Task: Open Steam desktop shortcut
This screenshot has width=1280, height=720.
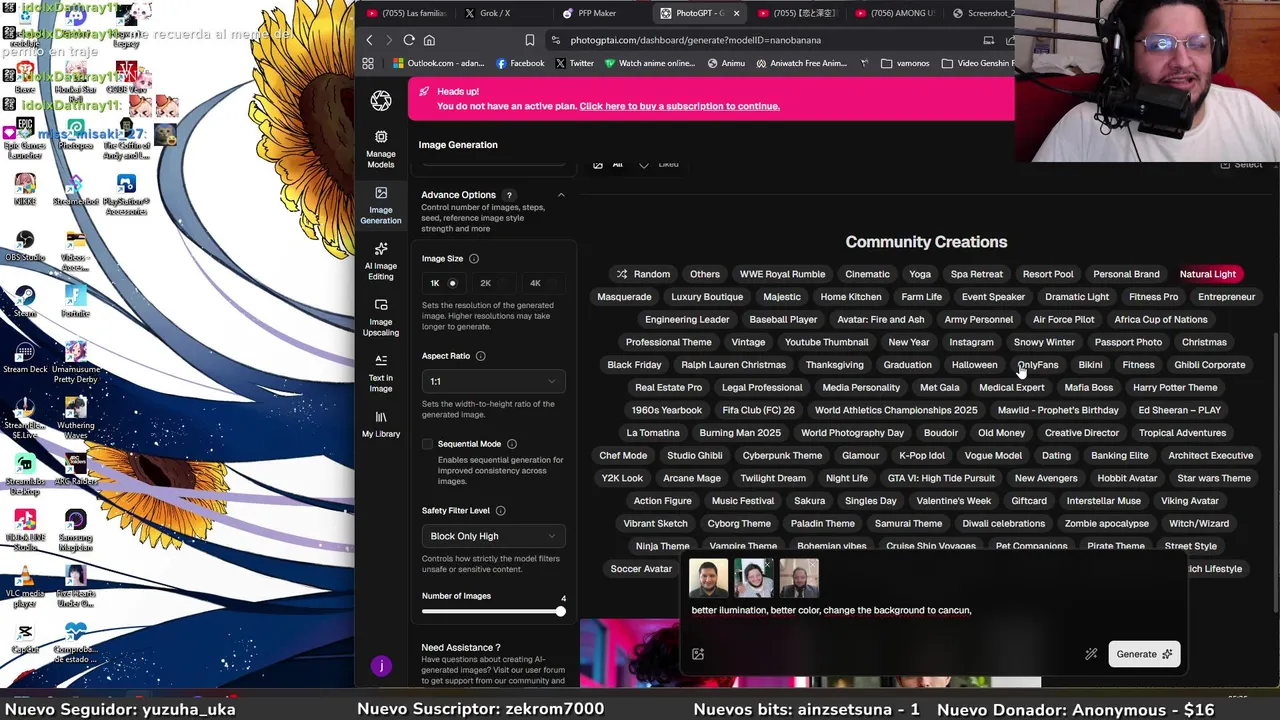Action: point(25,300)
